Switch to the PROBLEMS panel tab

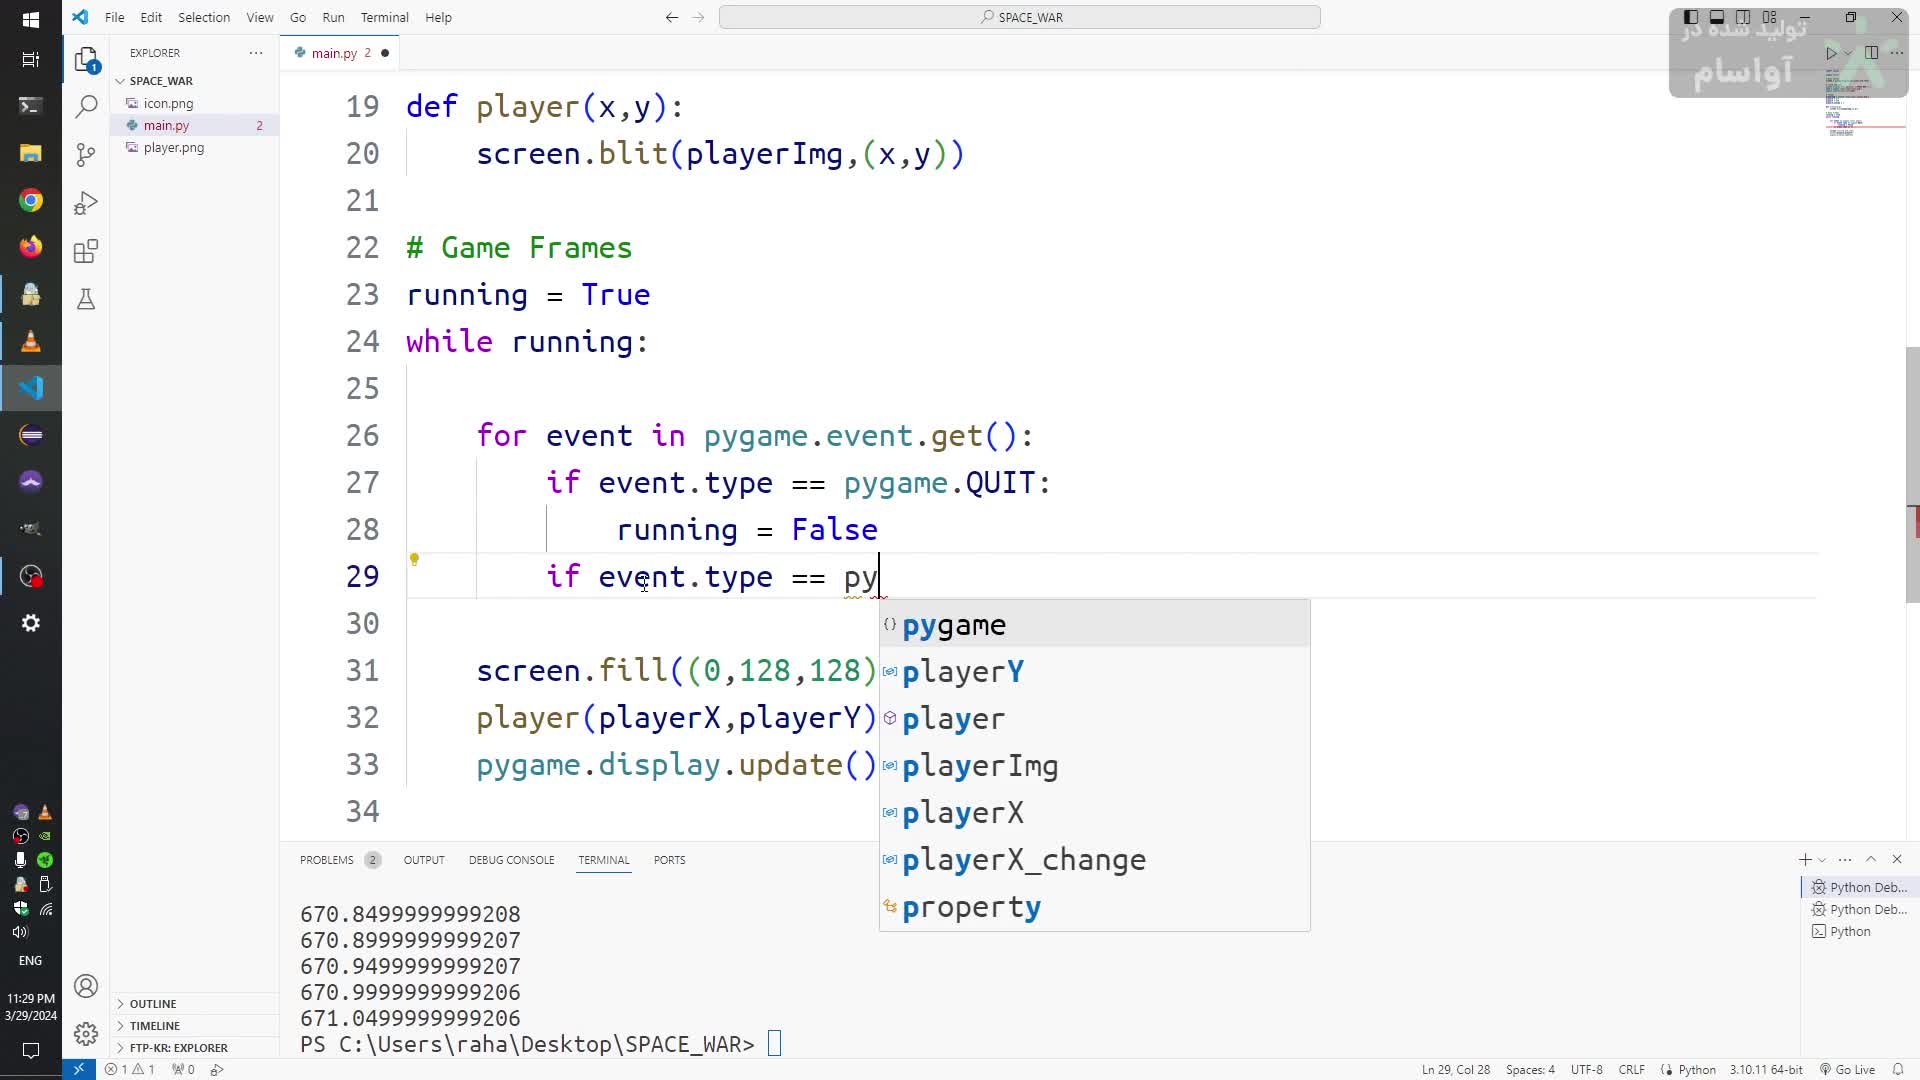pos(327,860)
